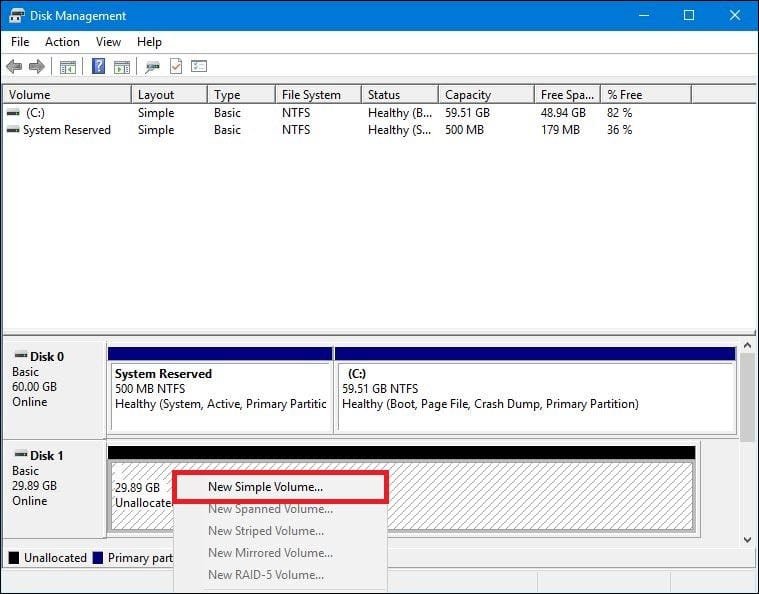The width and height of the screenshot is (759, 594).
Task: Open the File menu
Action: click(x=20, y=42)
